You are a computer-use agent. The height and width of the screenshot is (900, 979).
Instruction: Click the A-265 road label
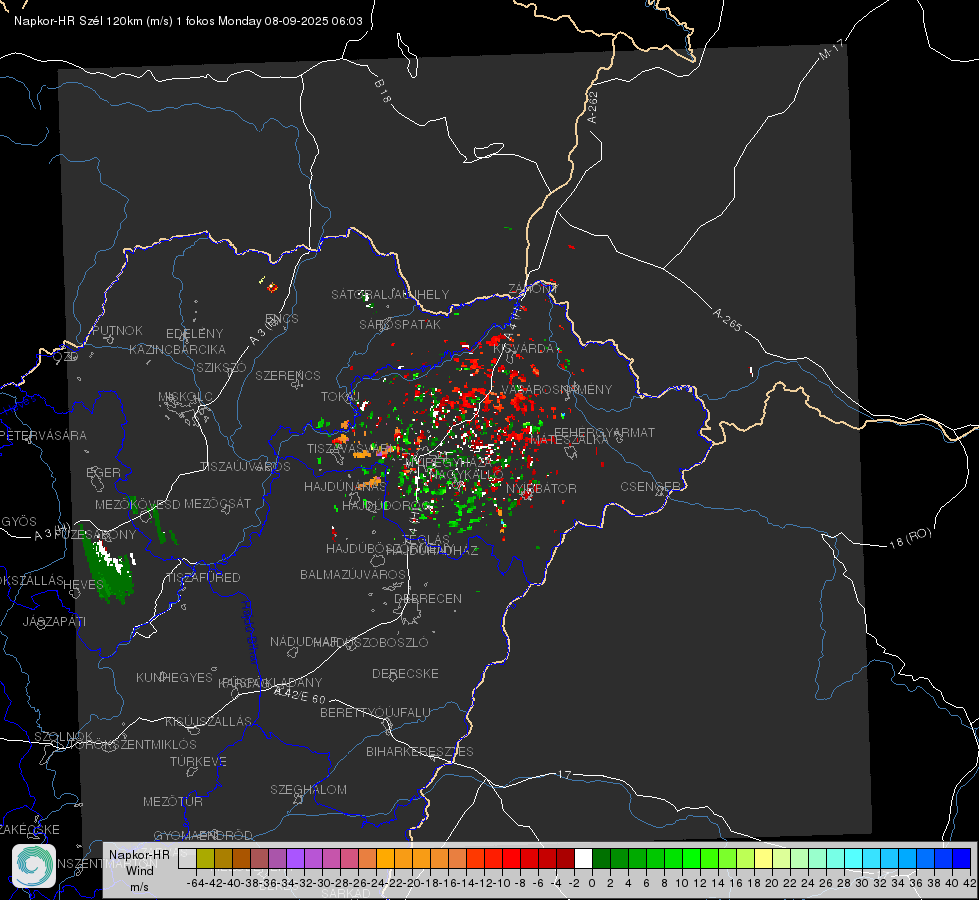click(x=727, y=319)
